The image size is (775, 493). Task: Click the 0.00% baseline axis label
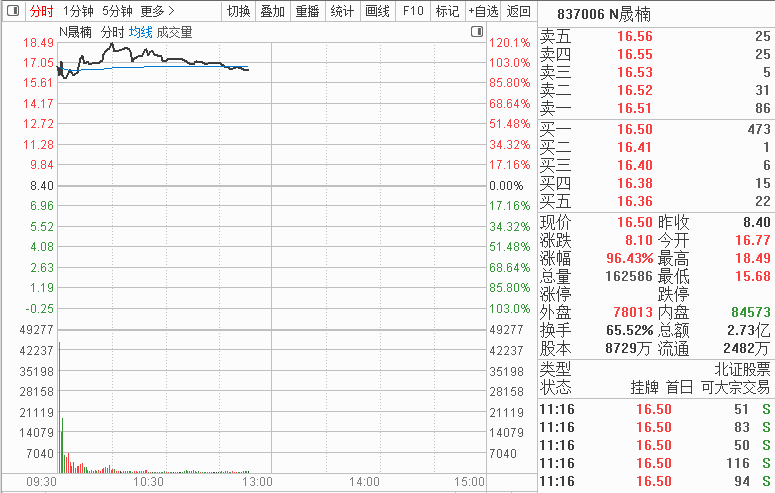coord(506,186)
